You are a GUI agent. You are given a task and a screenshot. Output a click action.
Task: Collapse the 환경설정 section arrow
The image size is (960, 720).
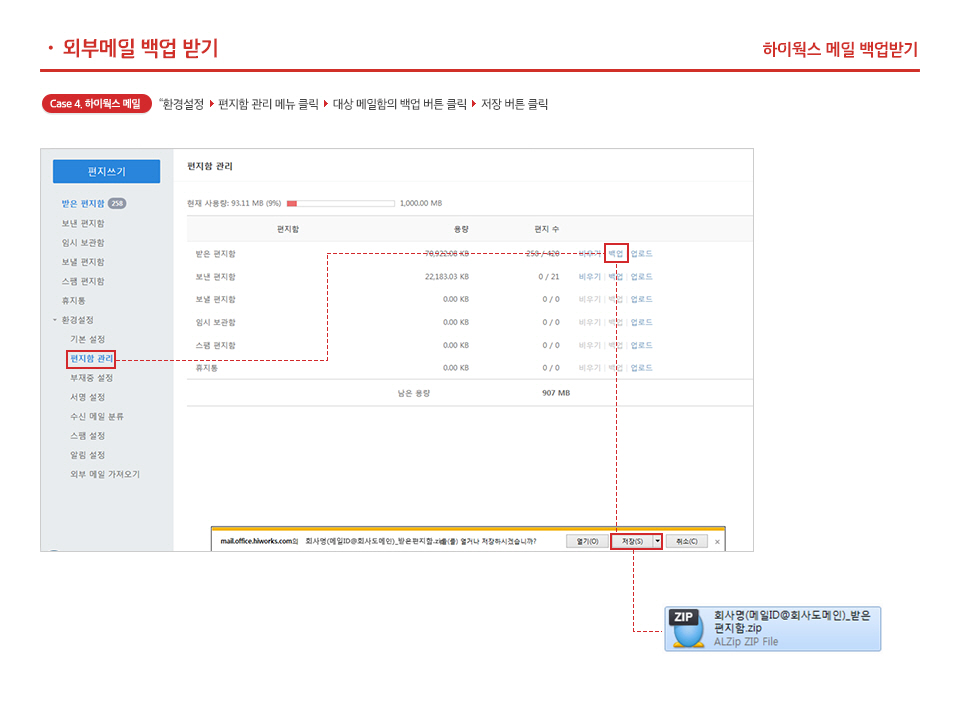coord(55,321)
